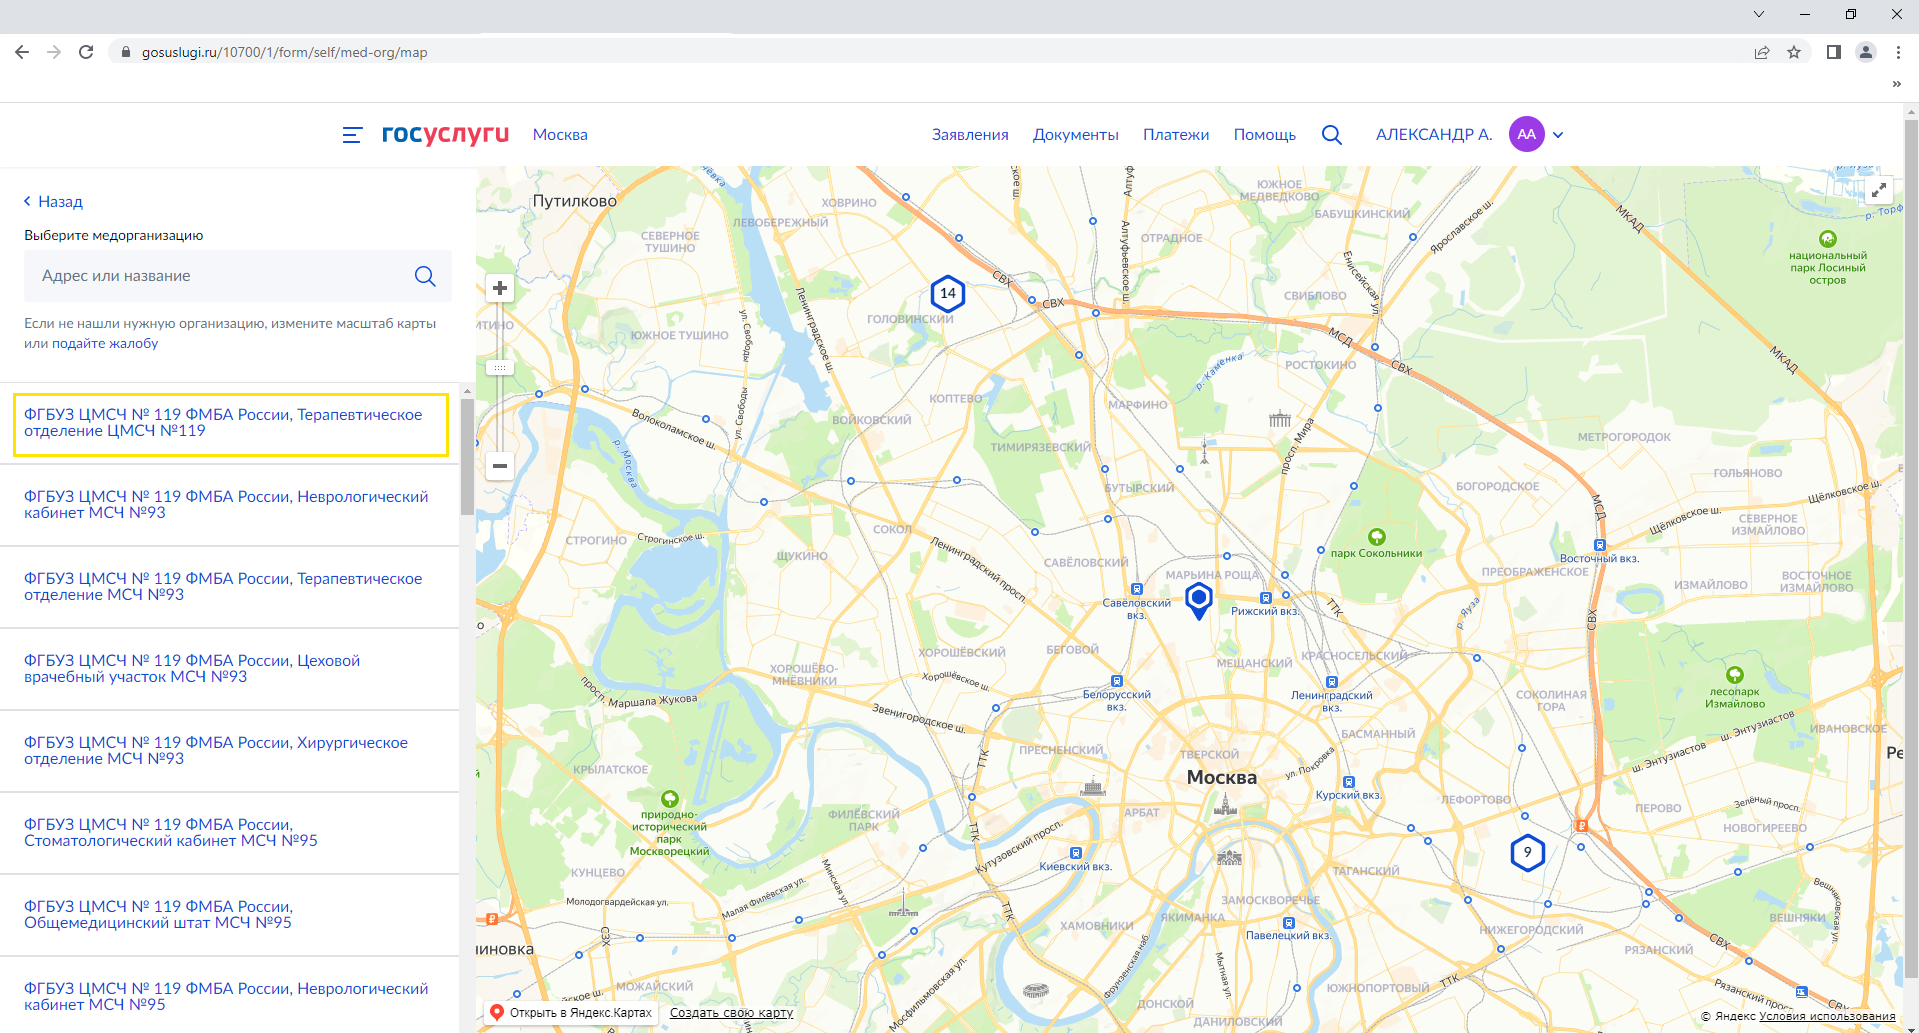Viewport: 1919px width, 1033px height.
Task: Click Москва city label on map
Action: point(1221,777)
